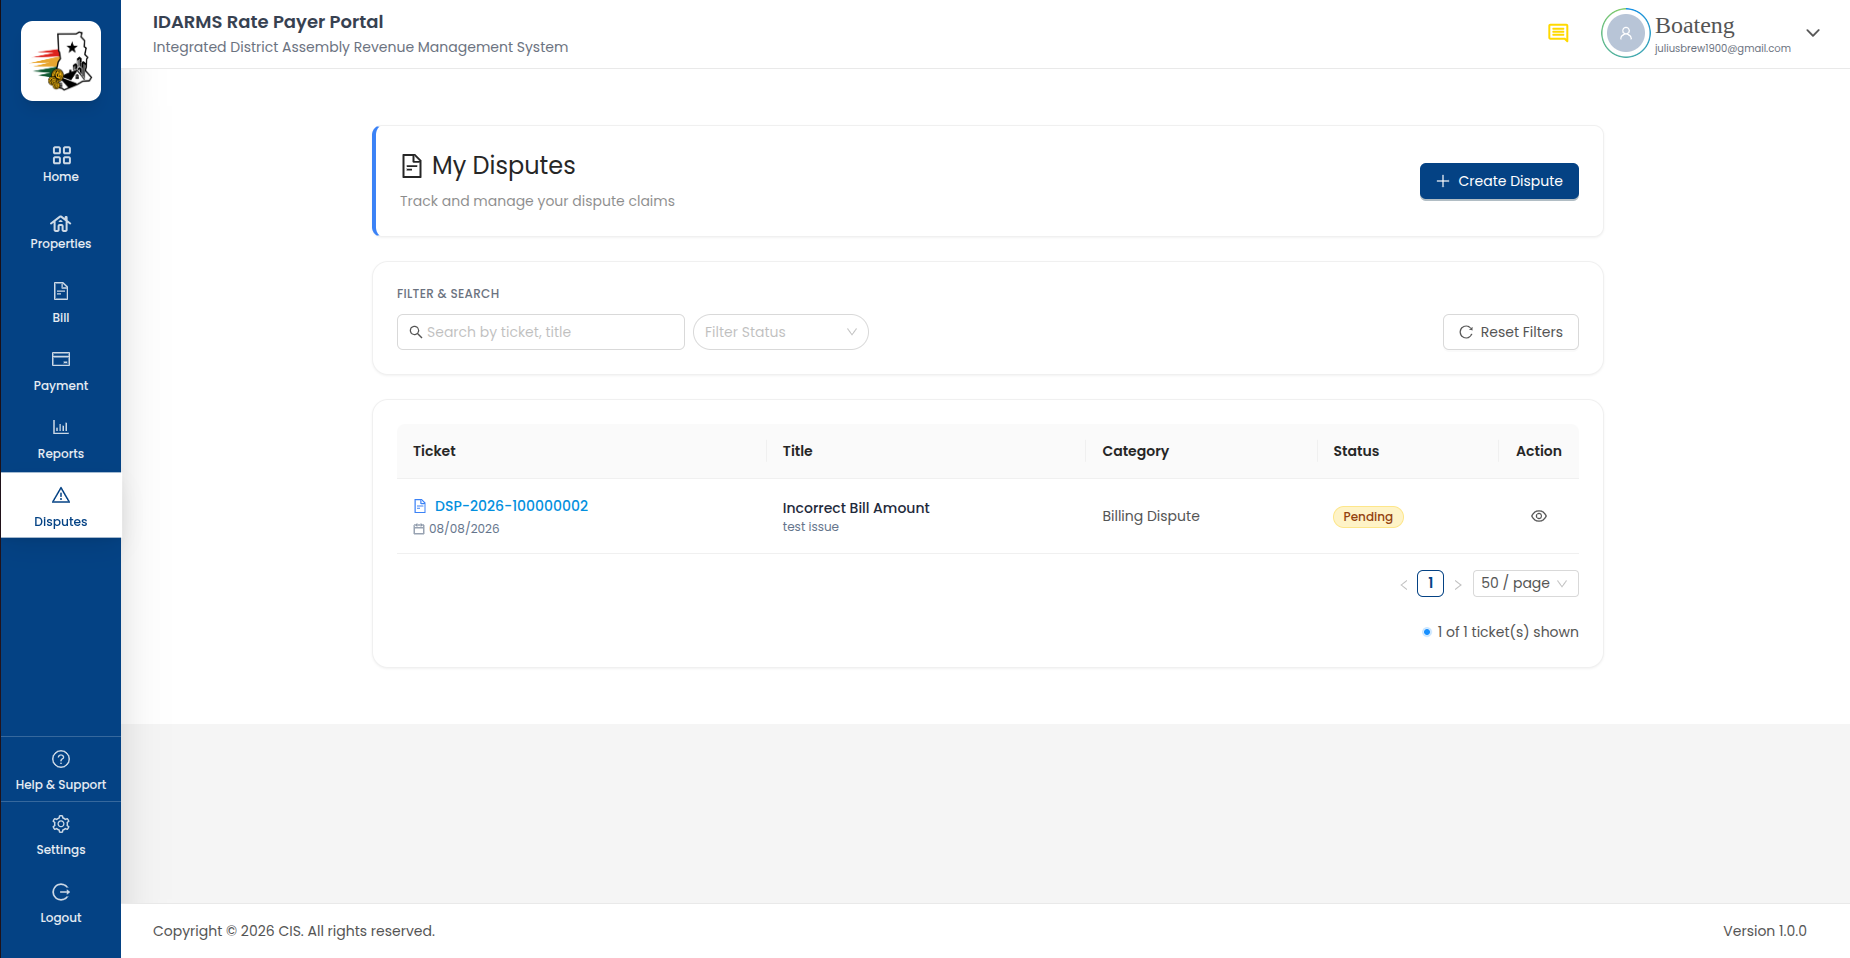Click the next page arrow

pos(1458,584)
